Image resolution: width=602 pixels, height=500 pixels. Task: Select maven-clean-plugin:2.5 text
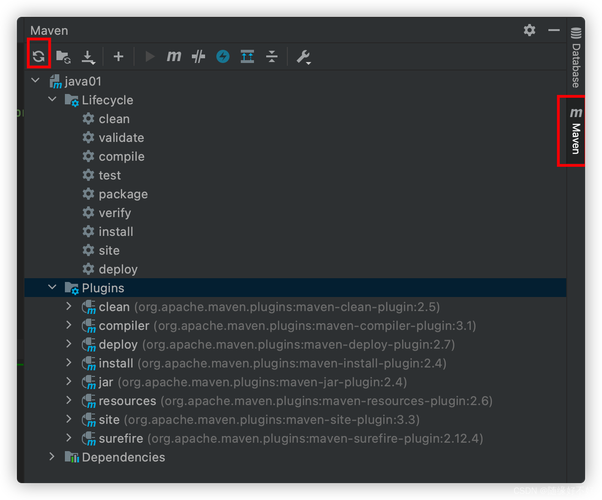[x=366, y=307]
